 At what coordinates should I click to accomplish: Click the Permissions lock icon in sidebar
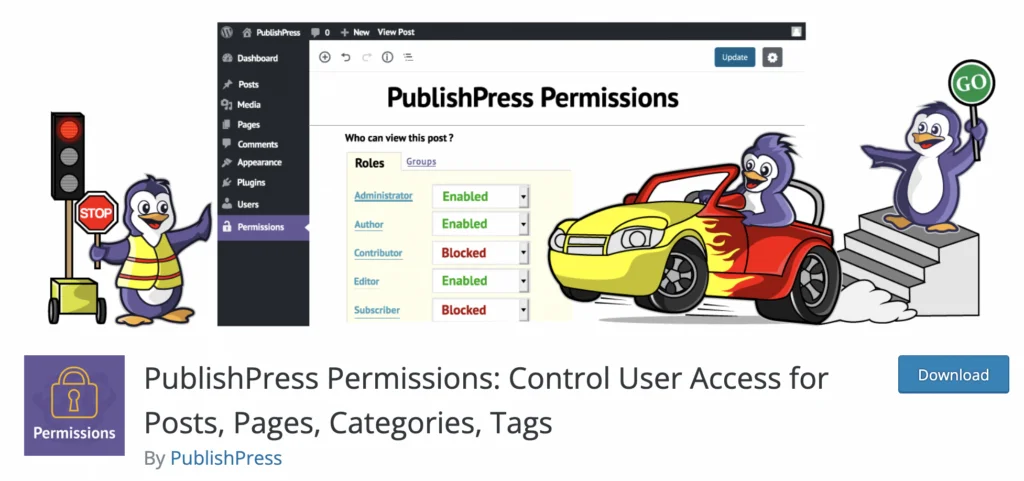(x=227, y=227)
